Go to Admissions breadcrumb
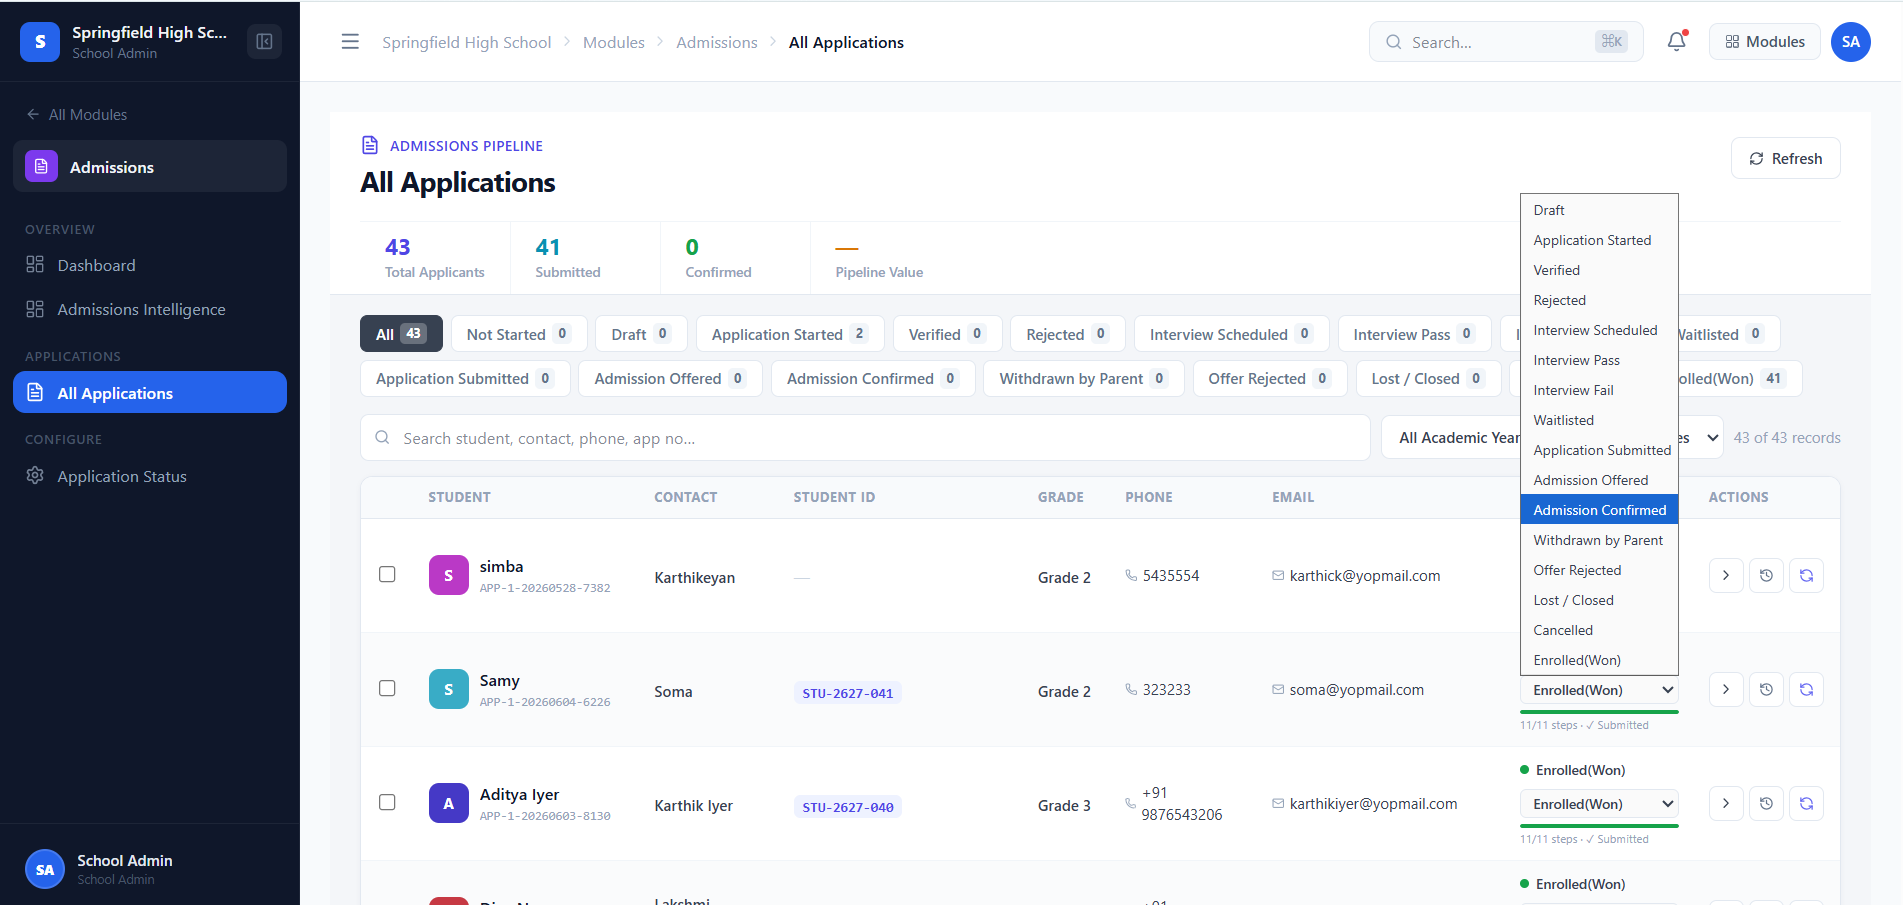1903x905 pixels. tap(716, 42)
